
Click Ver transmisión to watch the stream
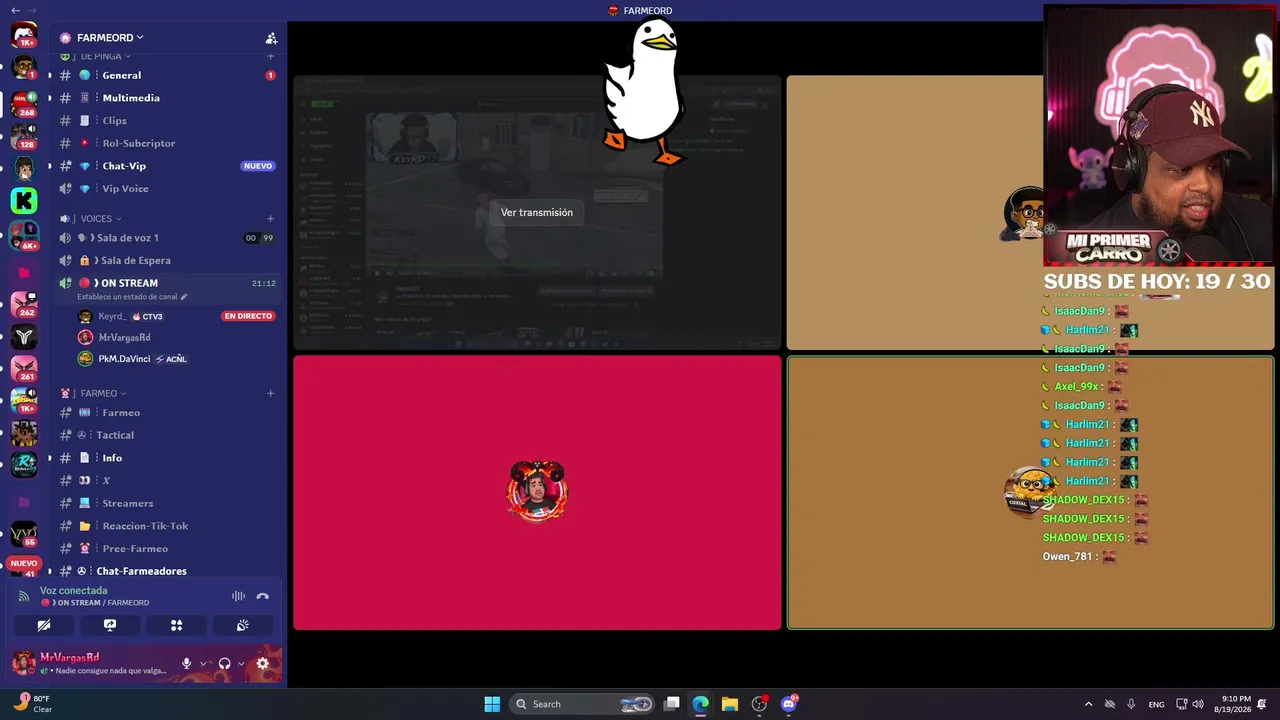pyautogui.click(x=537, y=212)
